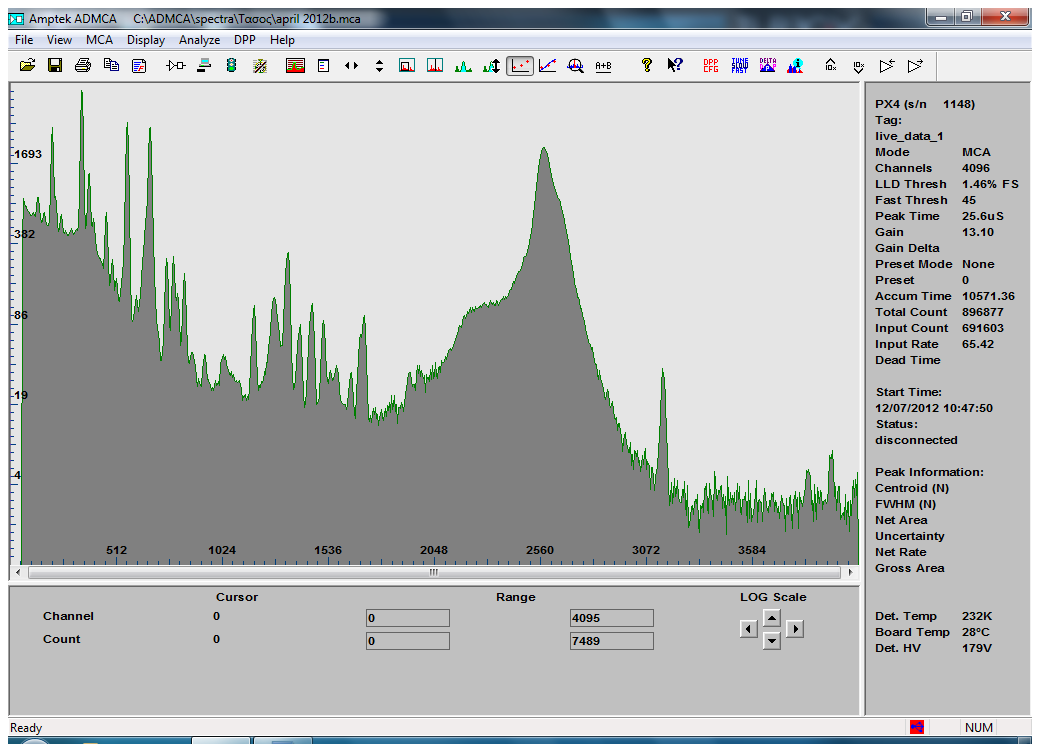Open the View menu

[x=59, y=40]
